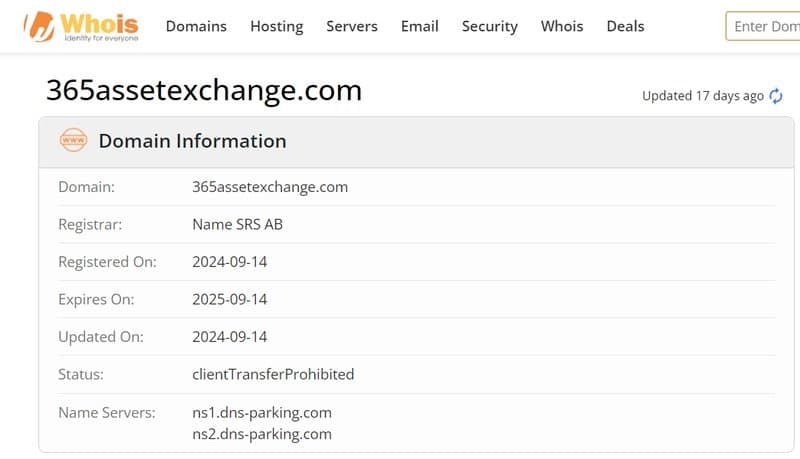Open the Hosting menu

[277, 26]
